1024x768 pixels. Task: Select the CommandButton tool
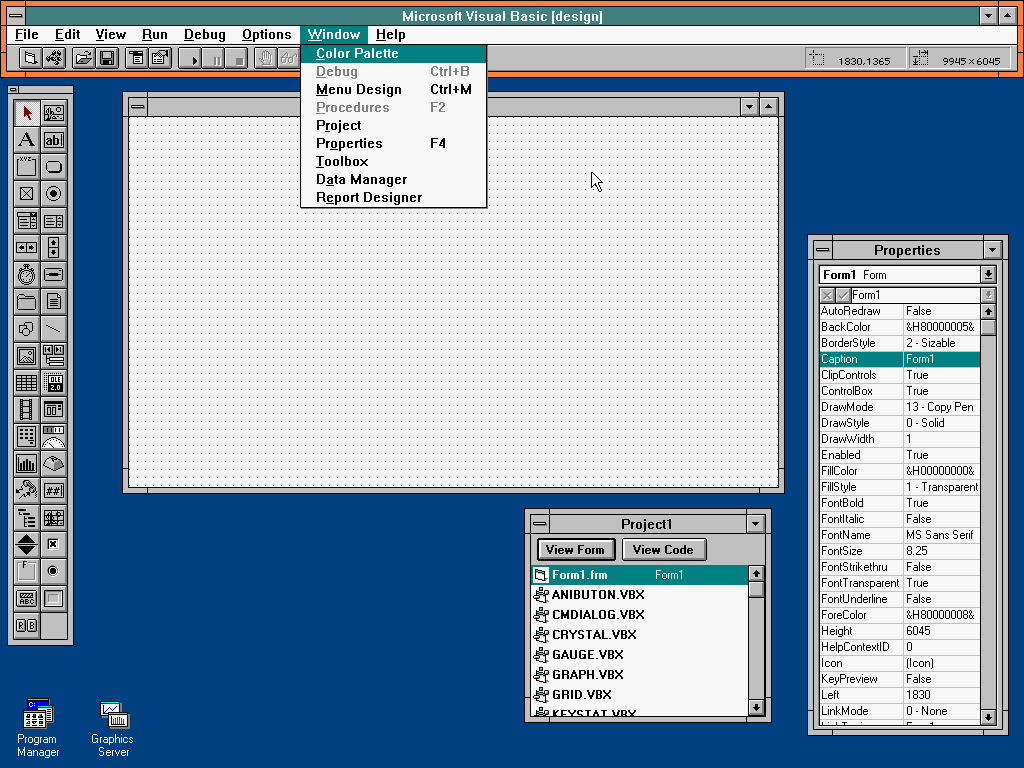click(x=54, y=167)
